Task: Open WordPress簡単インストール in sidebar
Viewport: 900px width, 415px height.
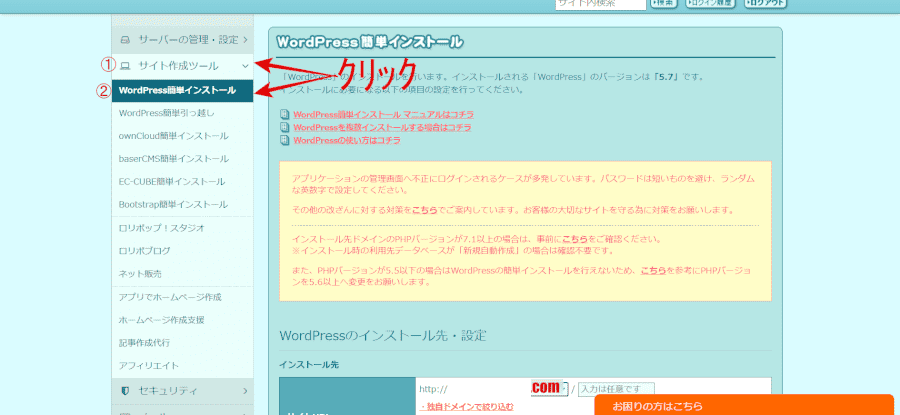Action: click(183, 91)
